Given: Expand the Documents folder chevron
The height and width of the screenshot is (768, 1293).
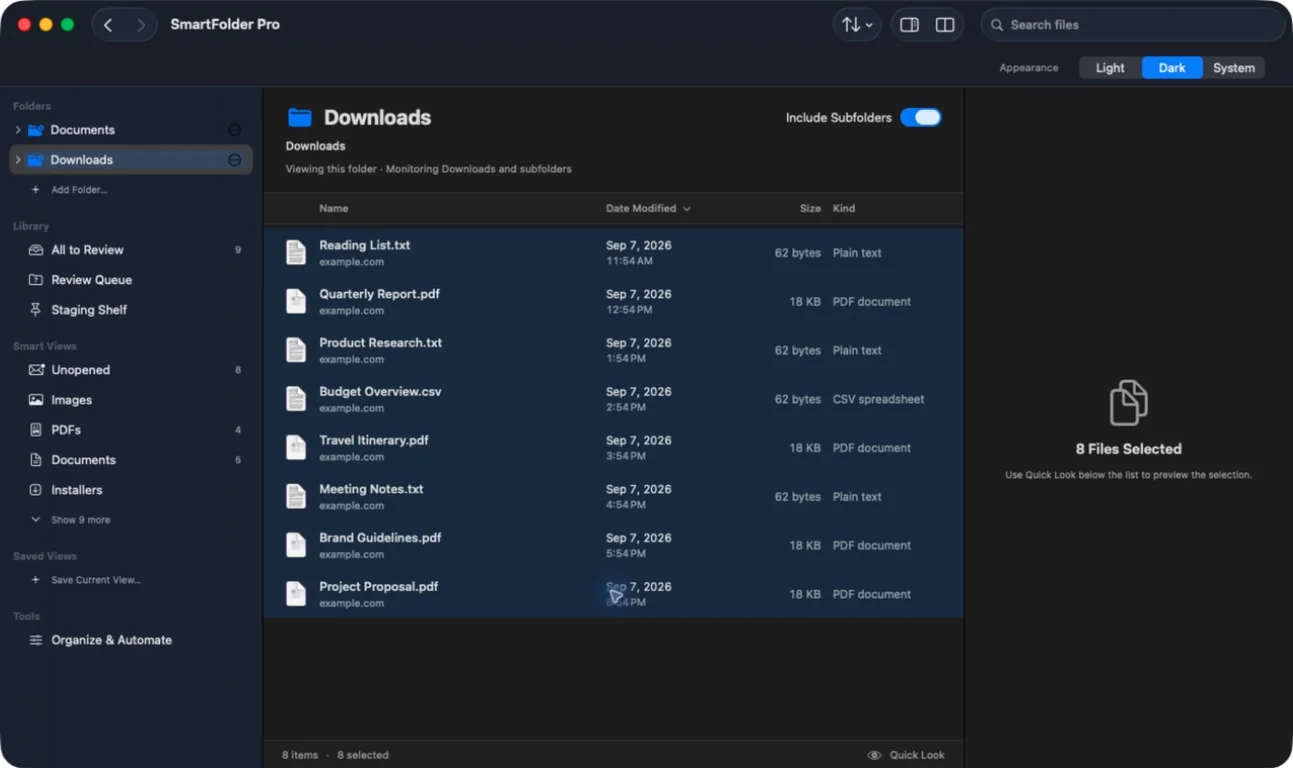Looking at the screenshot, I should click(x=18, y=130).
